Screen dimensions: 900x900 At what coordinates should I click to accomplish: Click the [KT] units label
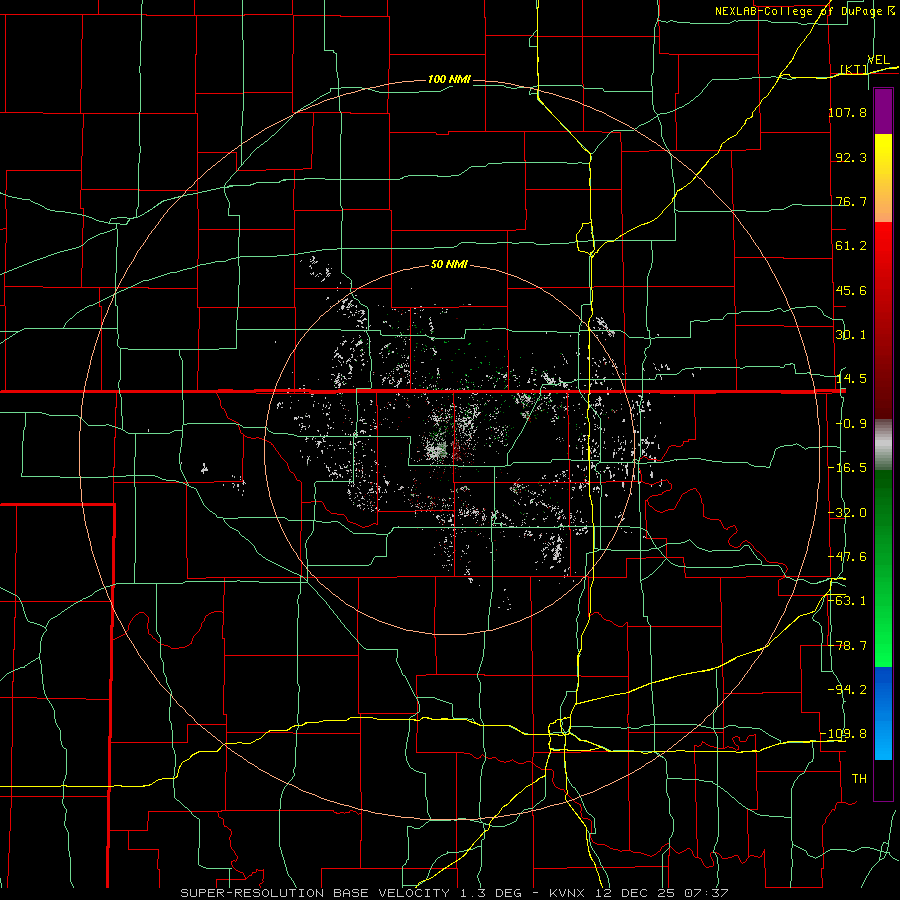(x=854, y=69)
